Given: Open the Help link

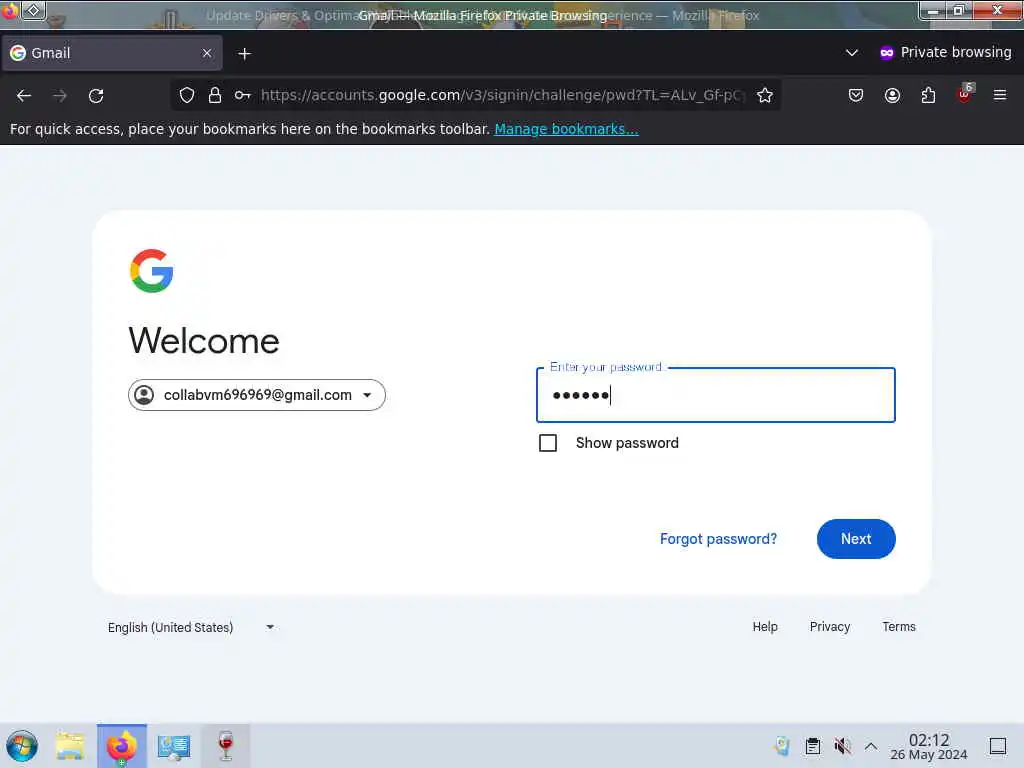Looking at the screenshot, I should tap(765, 627).
